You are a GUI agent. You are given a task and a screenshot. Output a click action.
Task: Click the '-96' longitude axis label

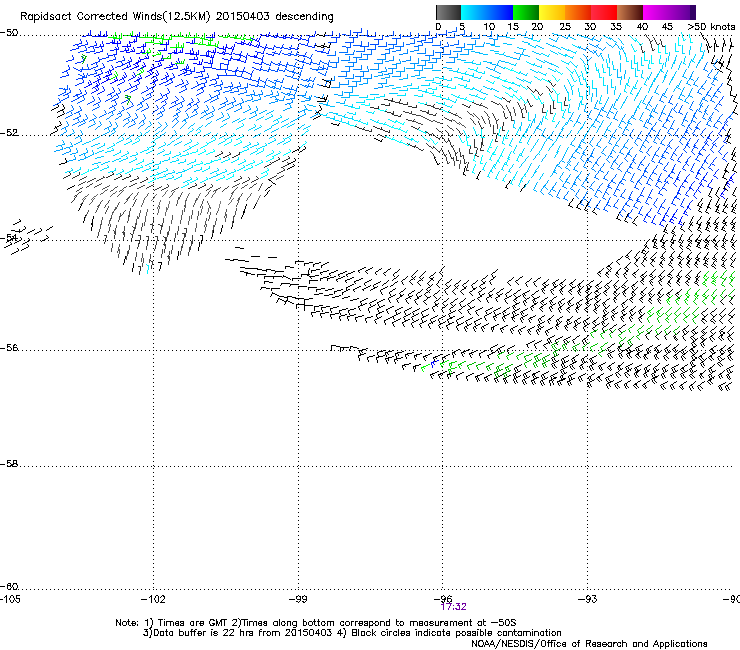(443, 599)
